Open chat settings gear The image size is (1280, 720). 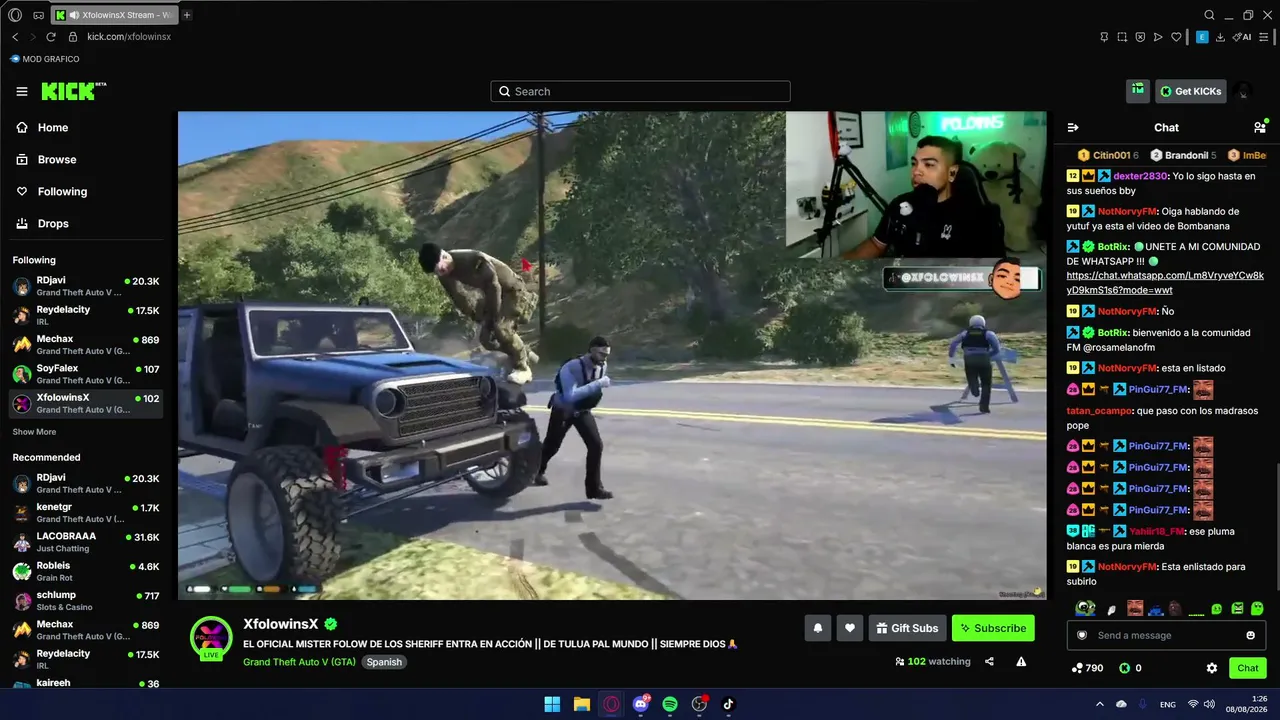point(1212,668)
